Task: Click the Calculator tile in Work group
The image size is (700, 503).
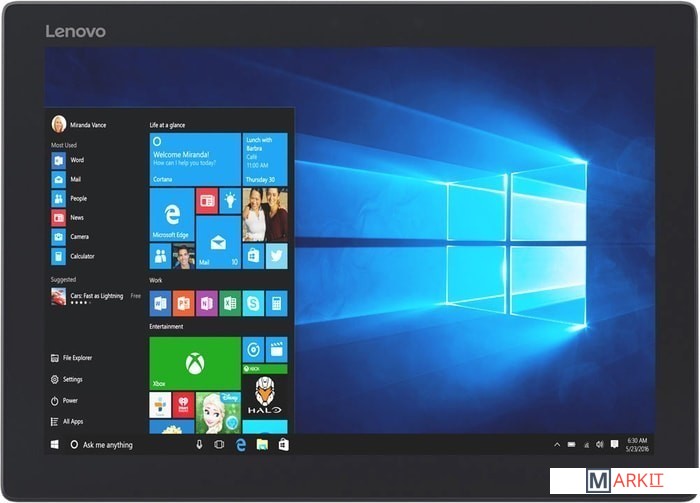Action: pos(276,303)
